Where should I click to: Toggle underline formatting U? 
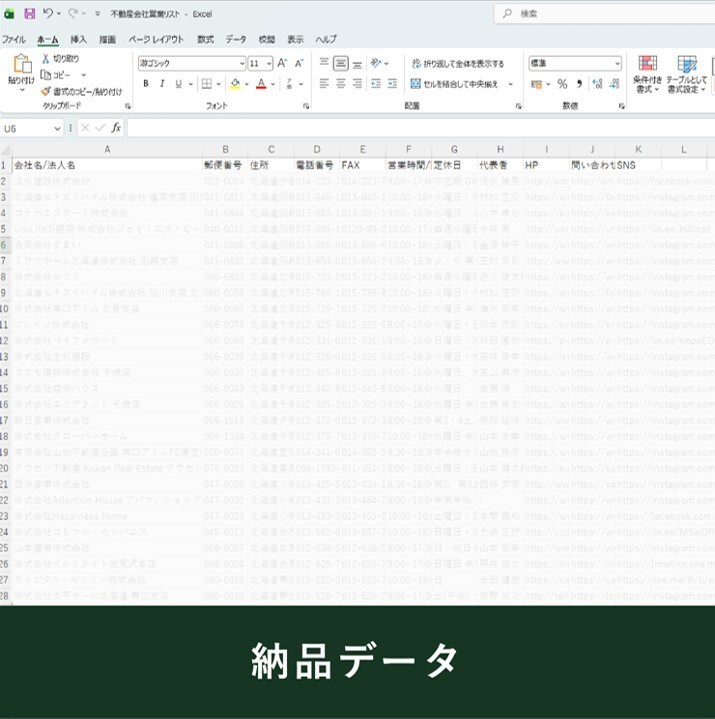[x=178, y=84]
